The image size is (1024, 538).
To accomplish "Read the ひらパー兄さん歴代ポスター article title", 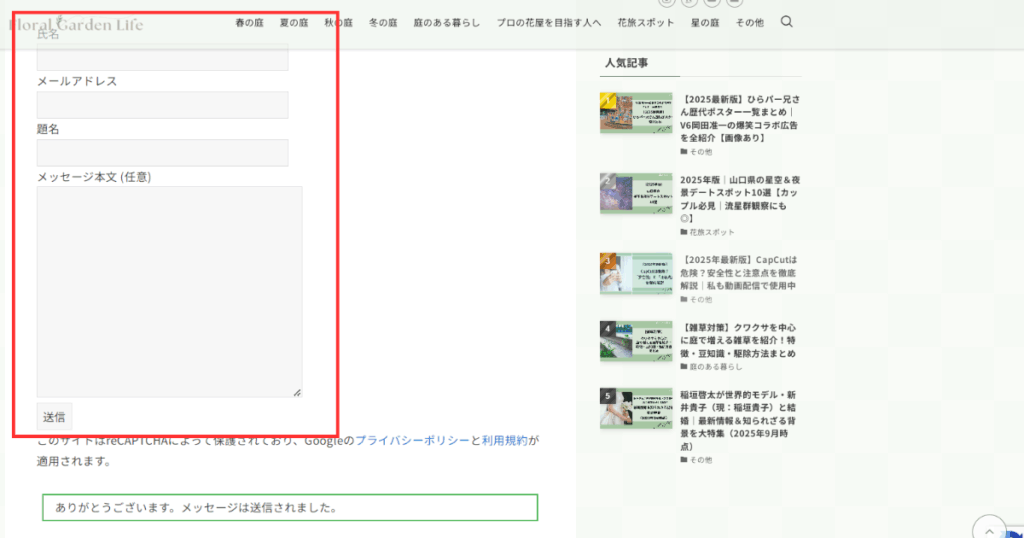I will click(x=740, y=118).
